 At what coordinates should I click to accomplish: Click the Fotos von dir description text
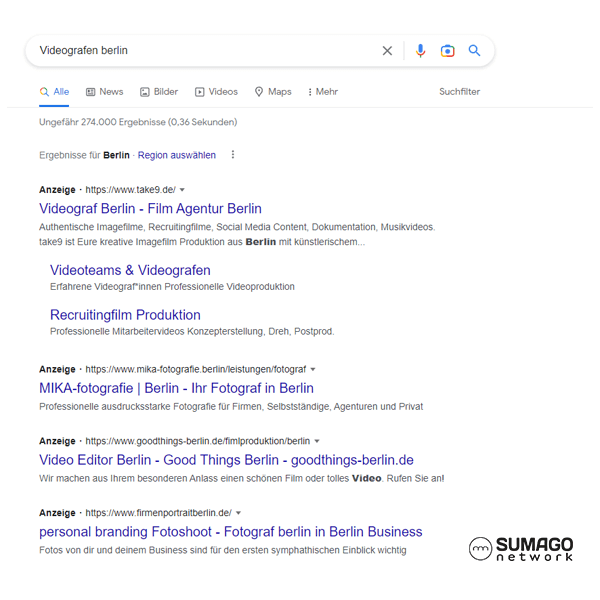point(223,550)
